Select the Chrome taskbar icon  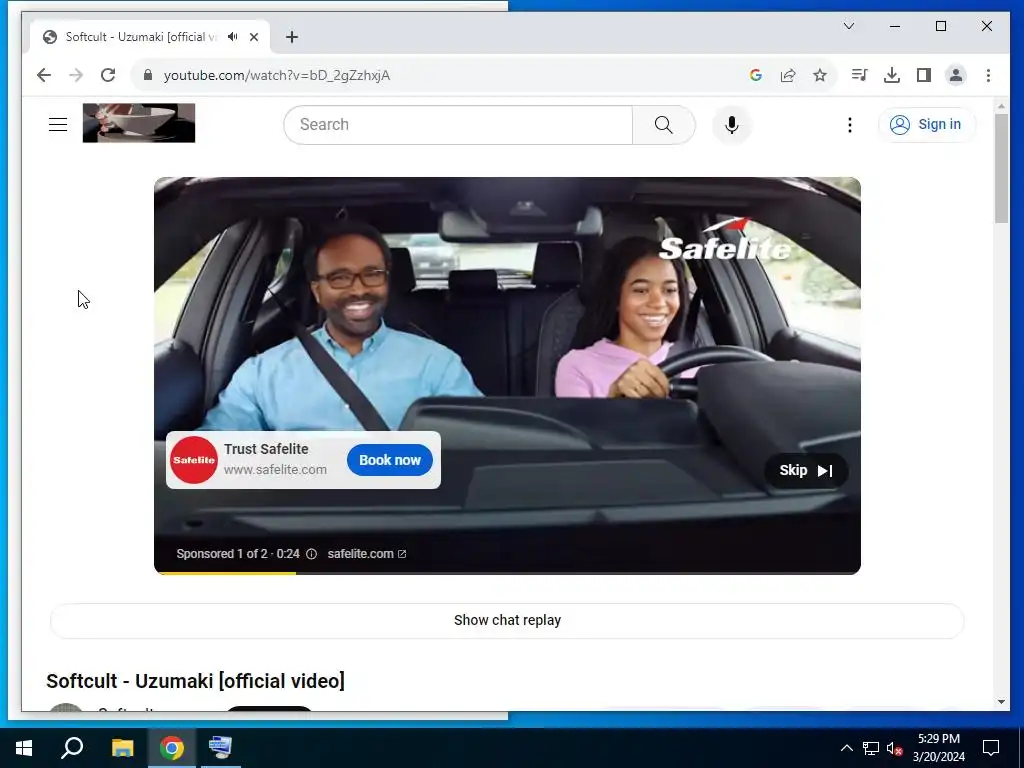click(x=172, y=748)
